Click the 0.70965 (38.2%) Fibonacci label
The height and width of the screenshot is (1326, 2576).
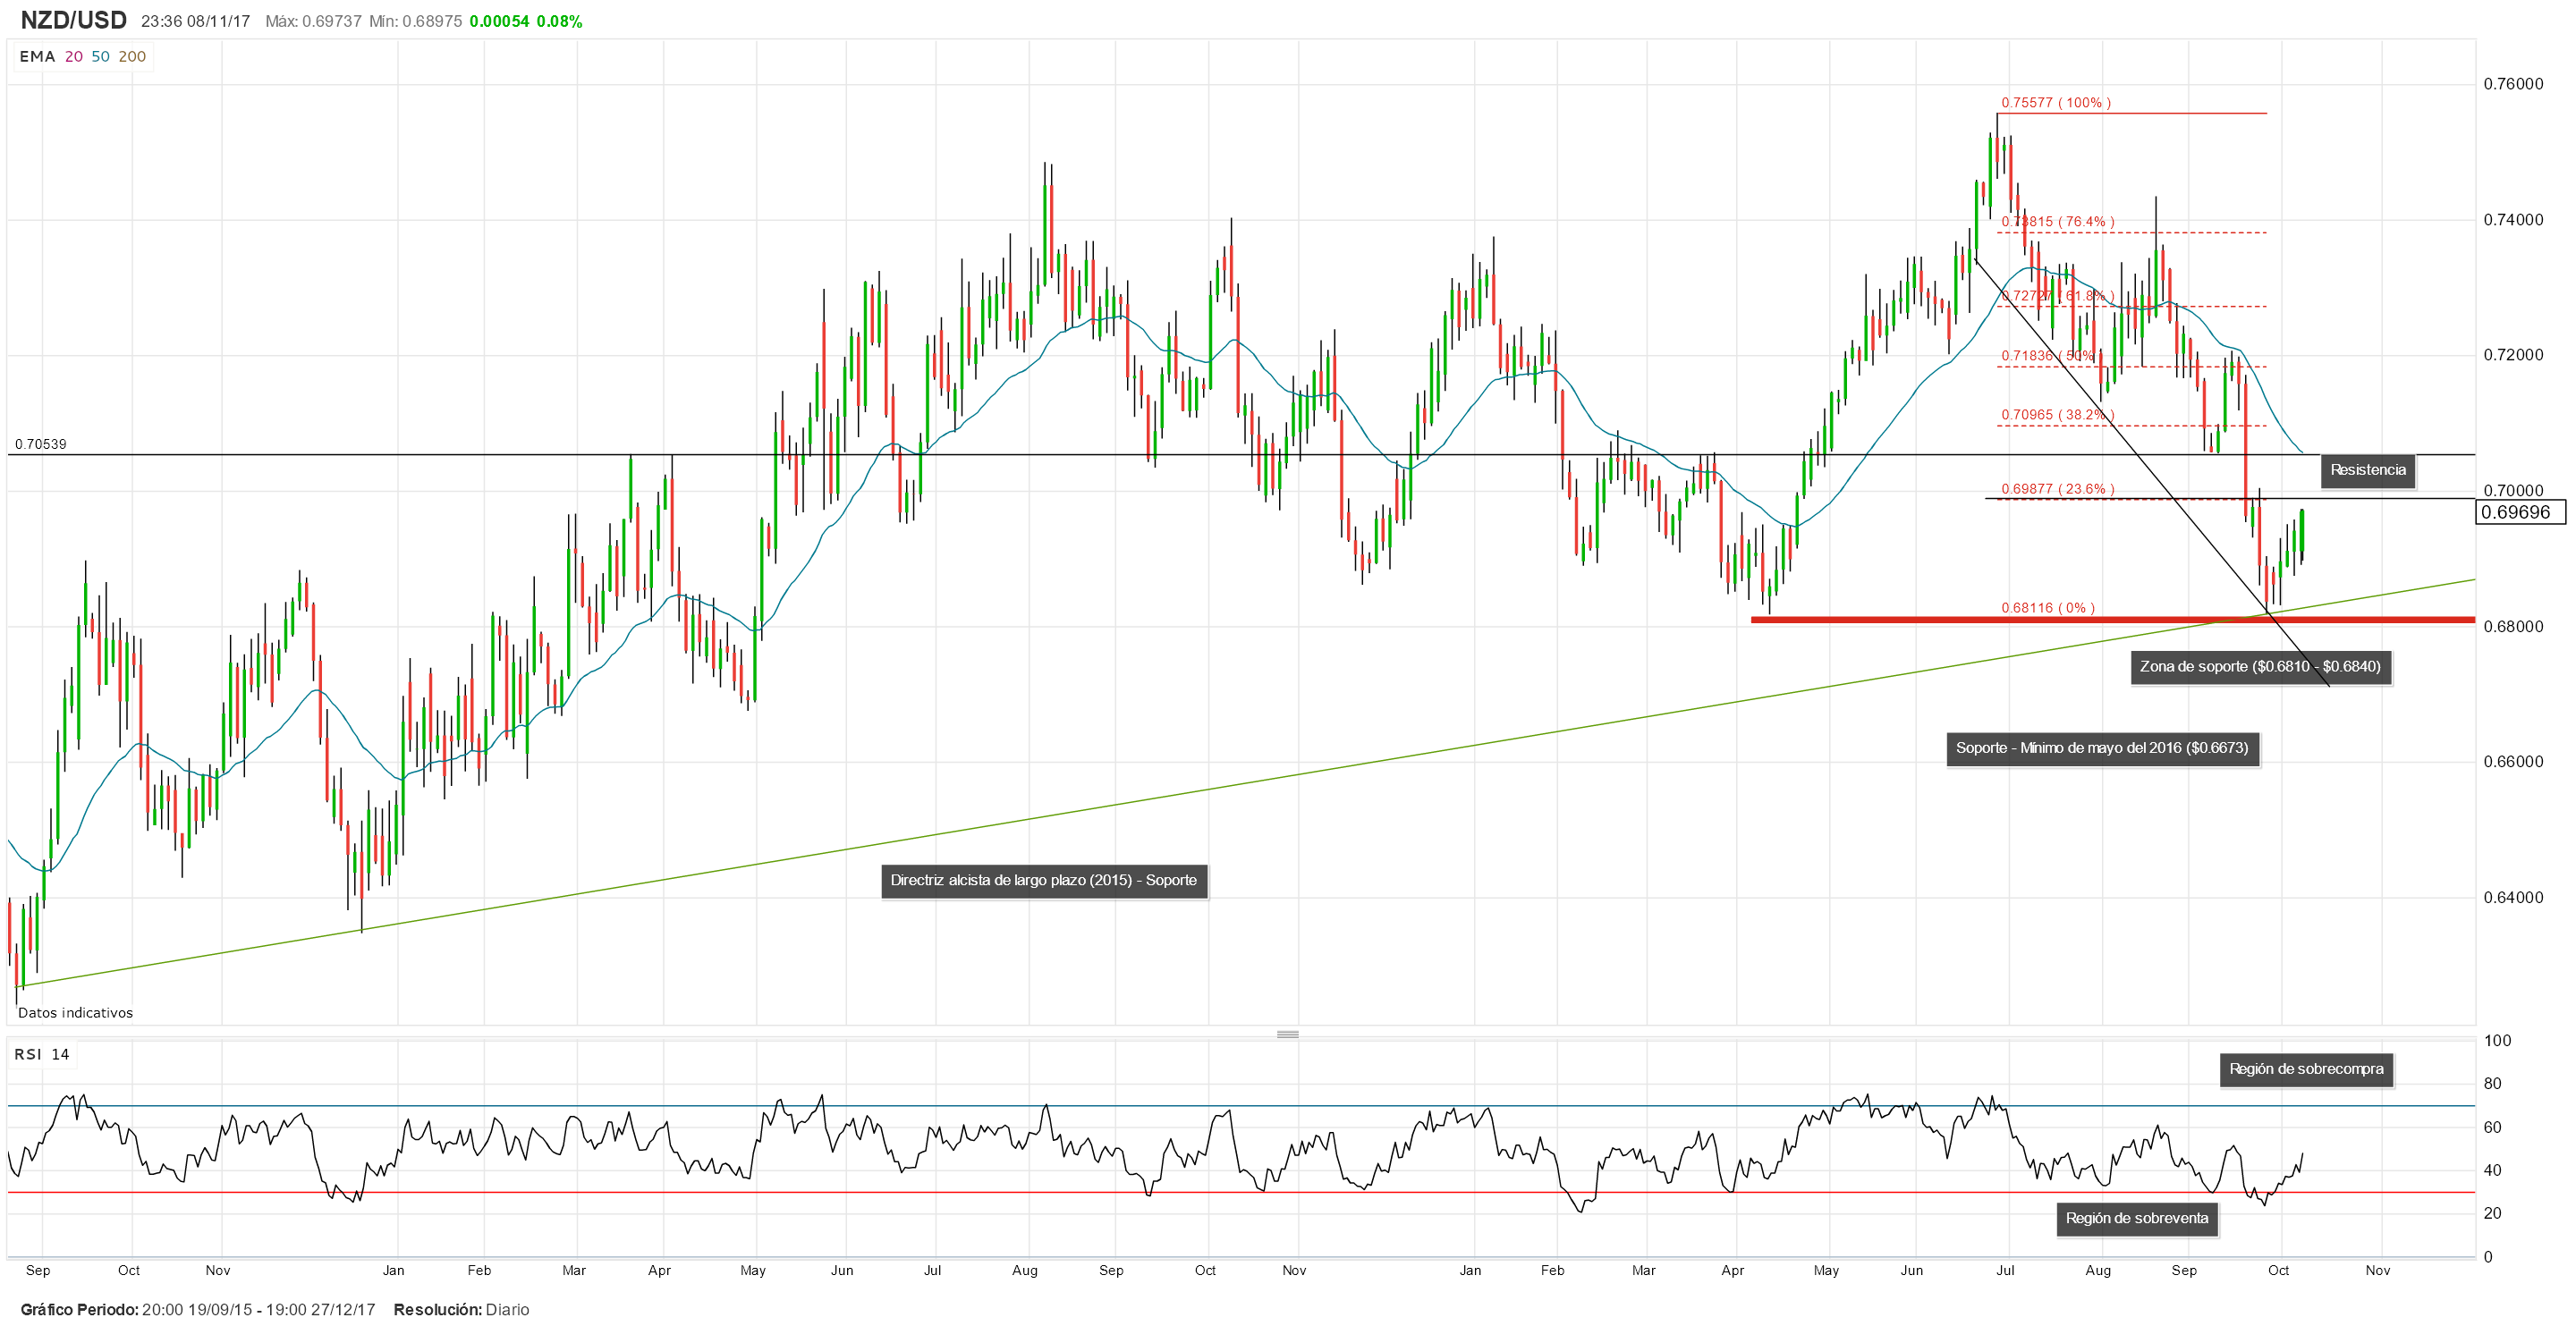[2058, 415]
